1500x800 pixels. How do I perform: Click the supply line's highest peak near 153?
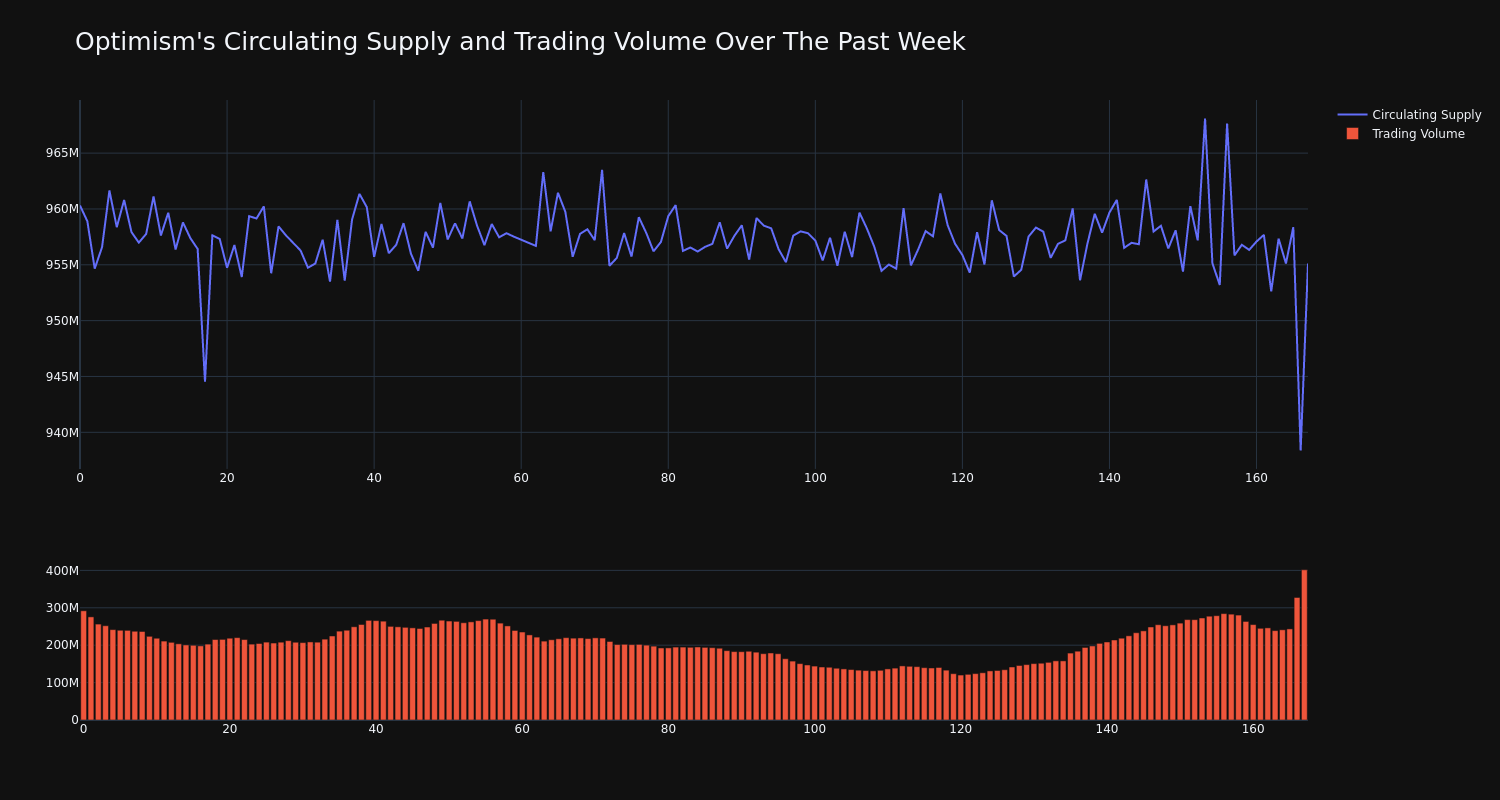point(1205,120)
